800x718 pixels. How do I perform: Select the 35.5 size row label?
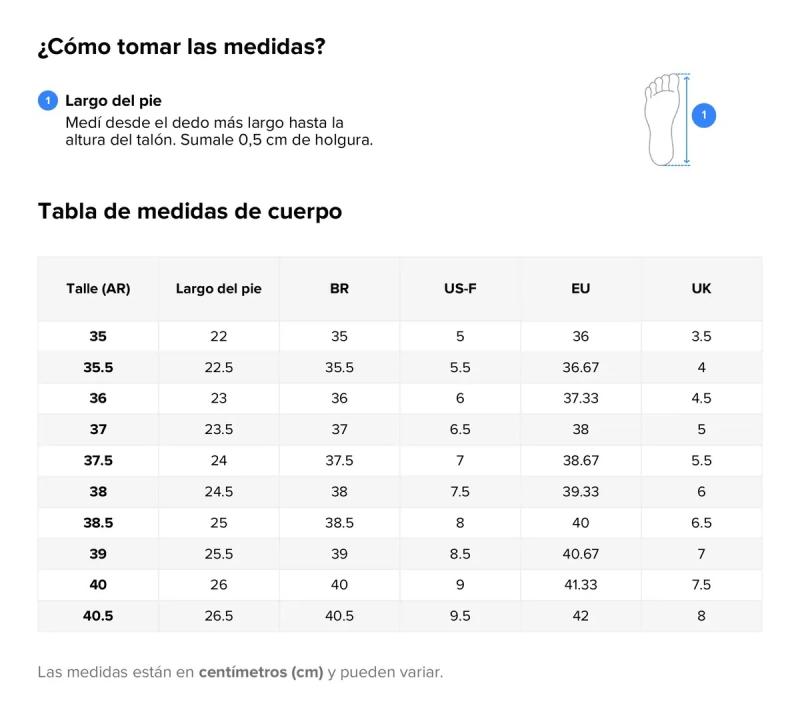[98, 367]
